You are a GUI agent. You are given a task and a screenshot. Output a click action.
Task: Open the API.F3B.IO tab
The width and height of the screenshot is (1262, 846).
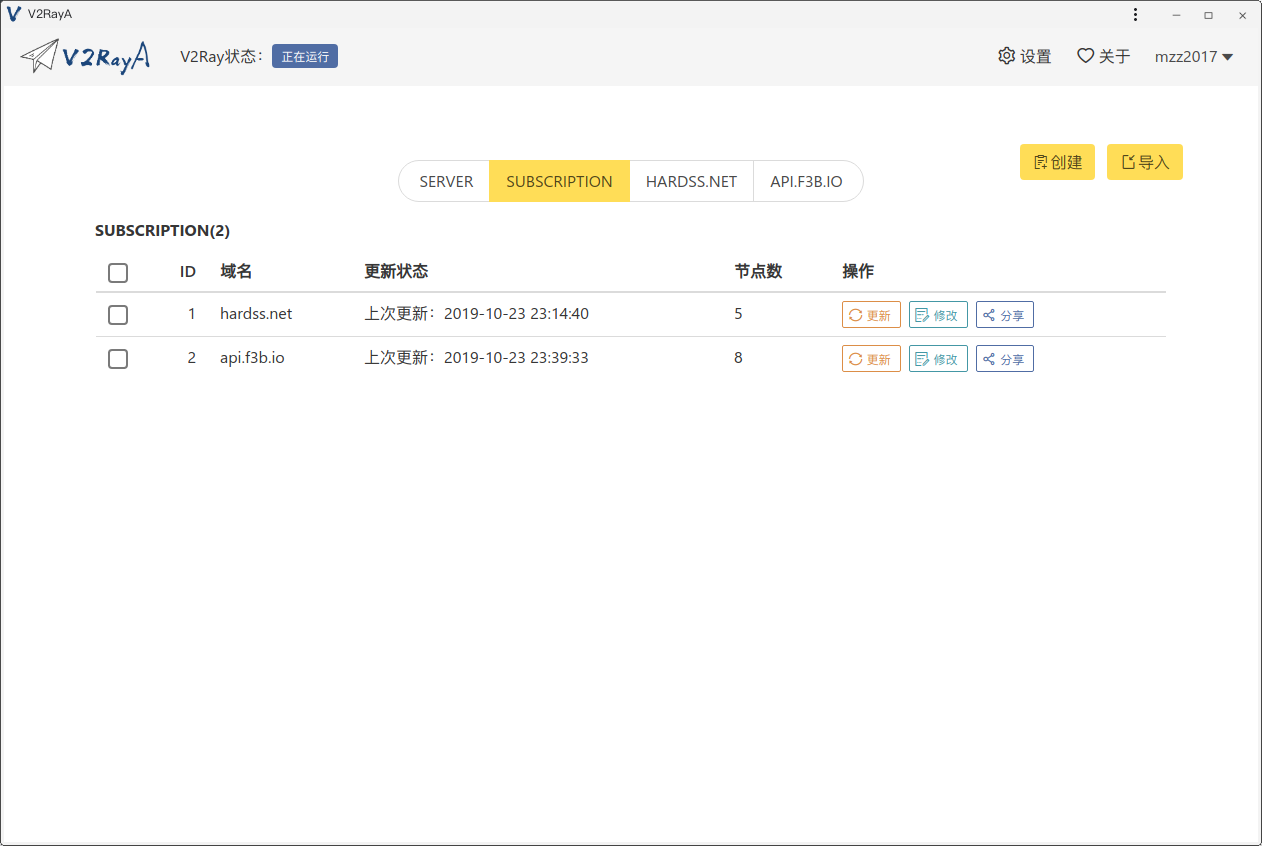(x=807, y=181)
